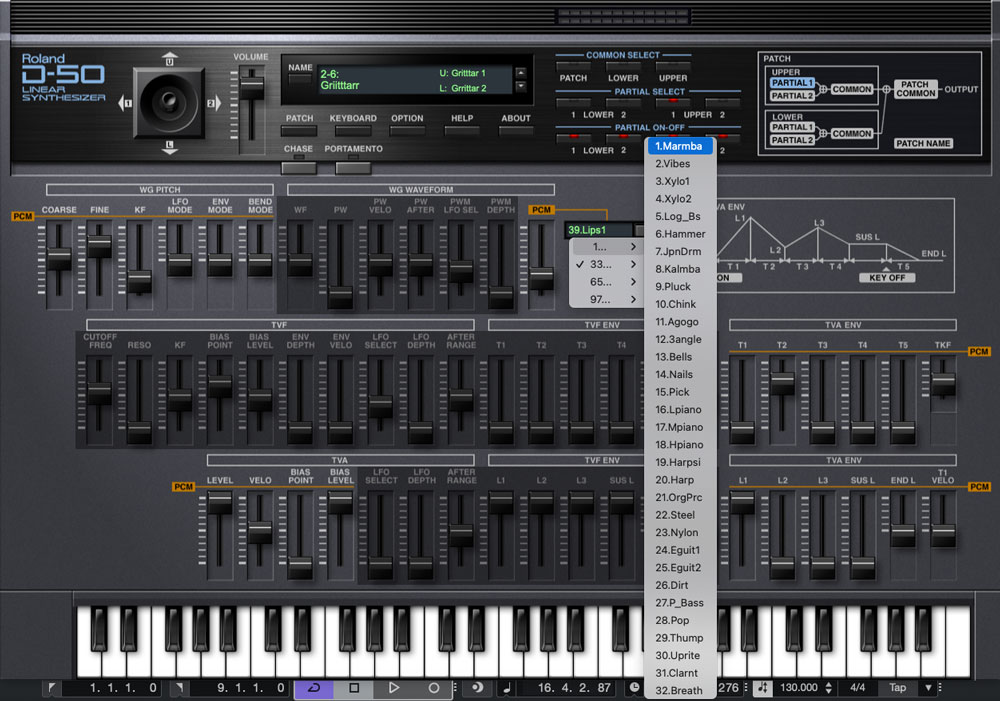1000x701 pixels.
Task: Click the OPTION button
Action: 408,131
